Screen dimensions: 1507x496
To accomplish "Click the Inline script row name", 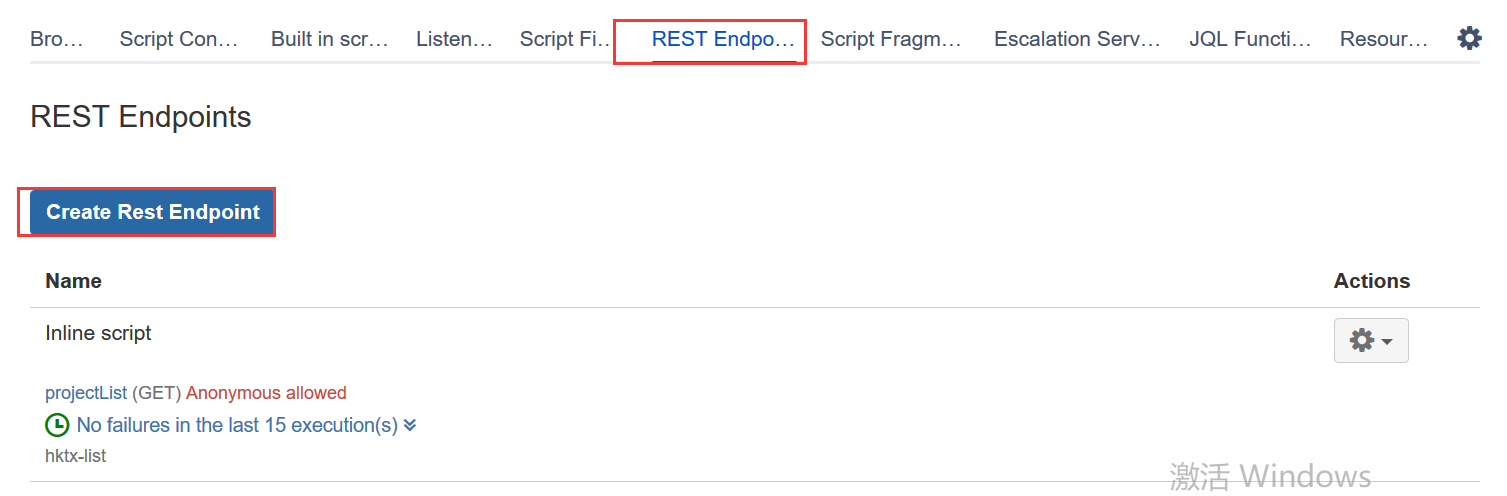I will coord(98,333).
